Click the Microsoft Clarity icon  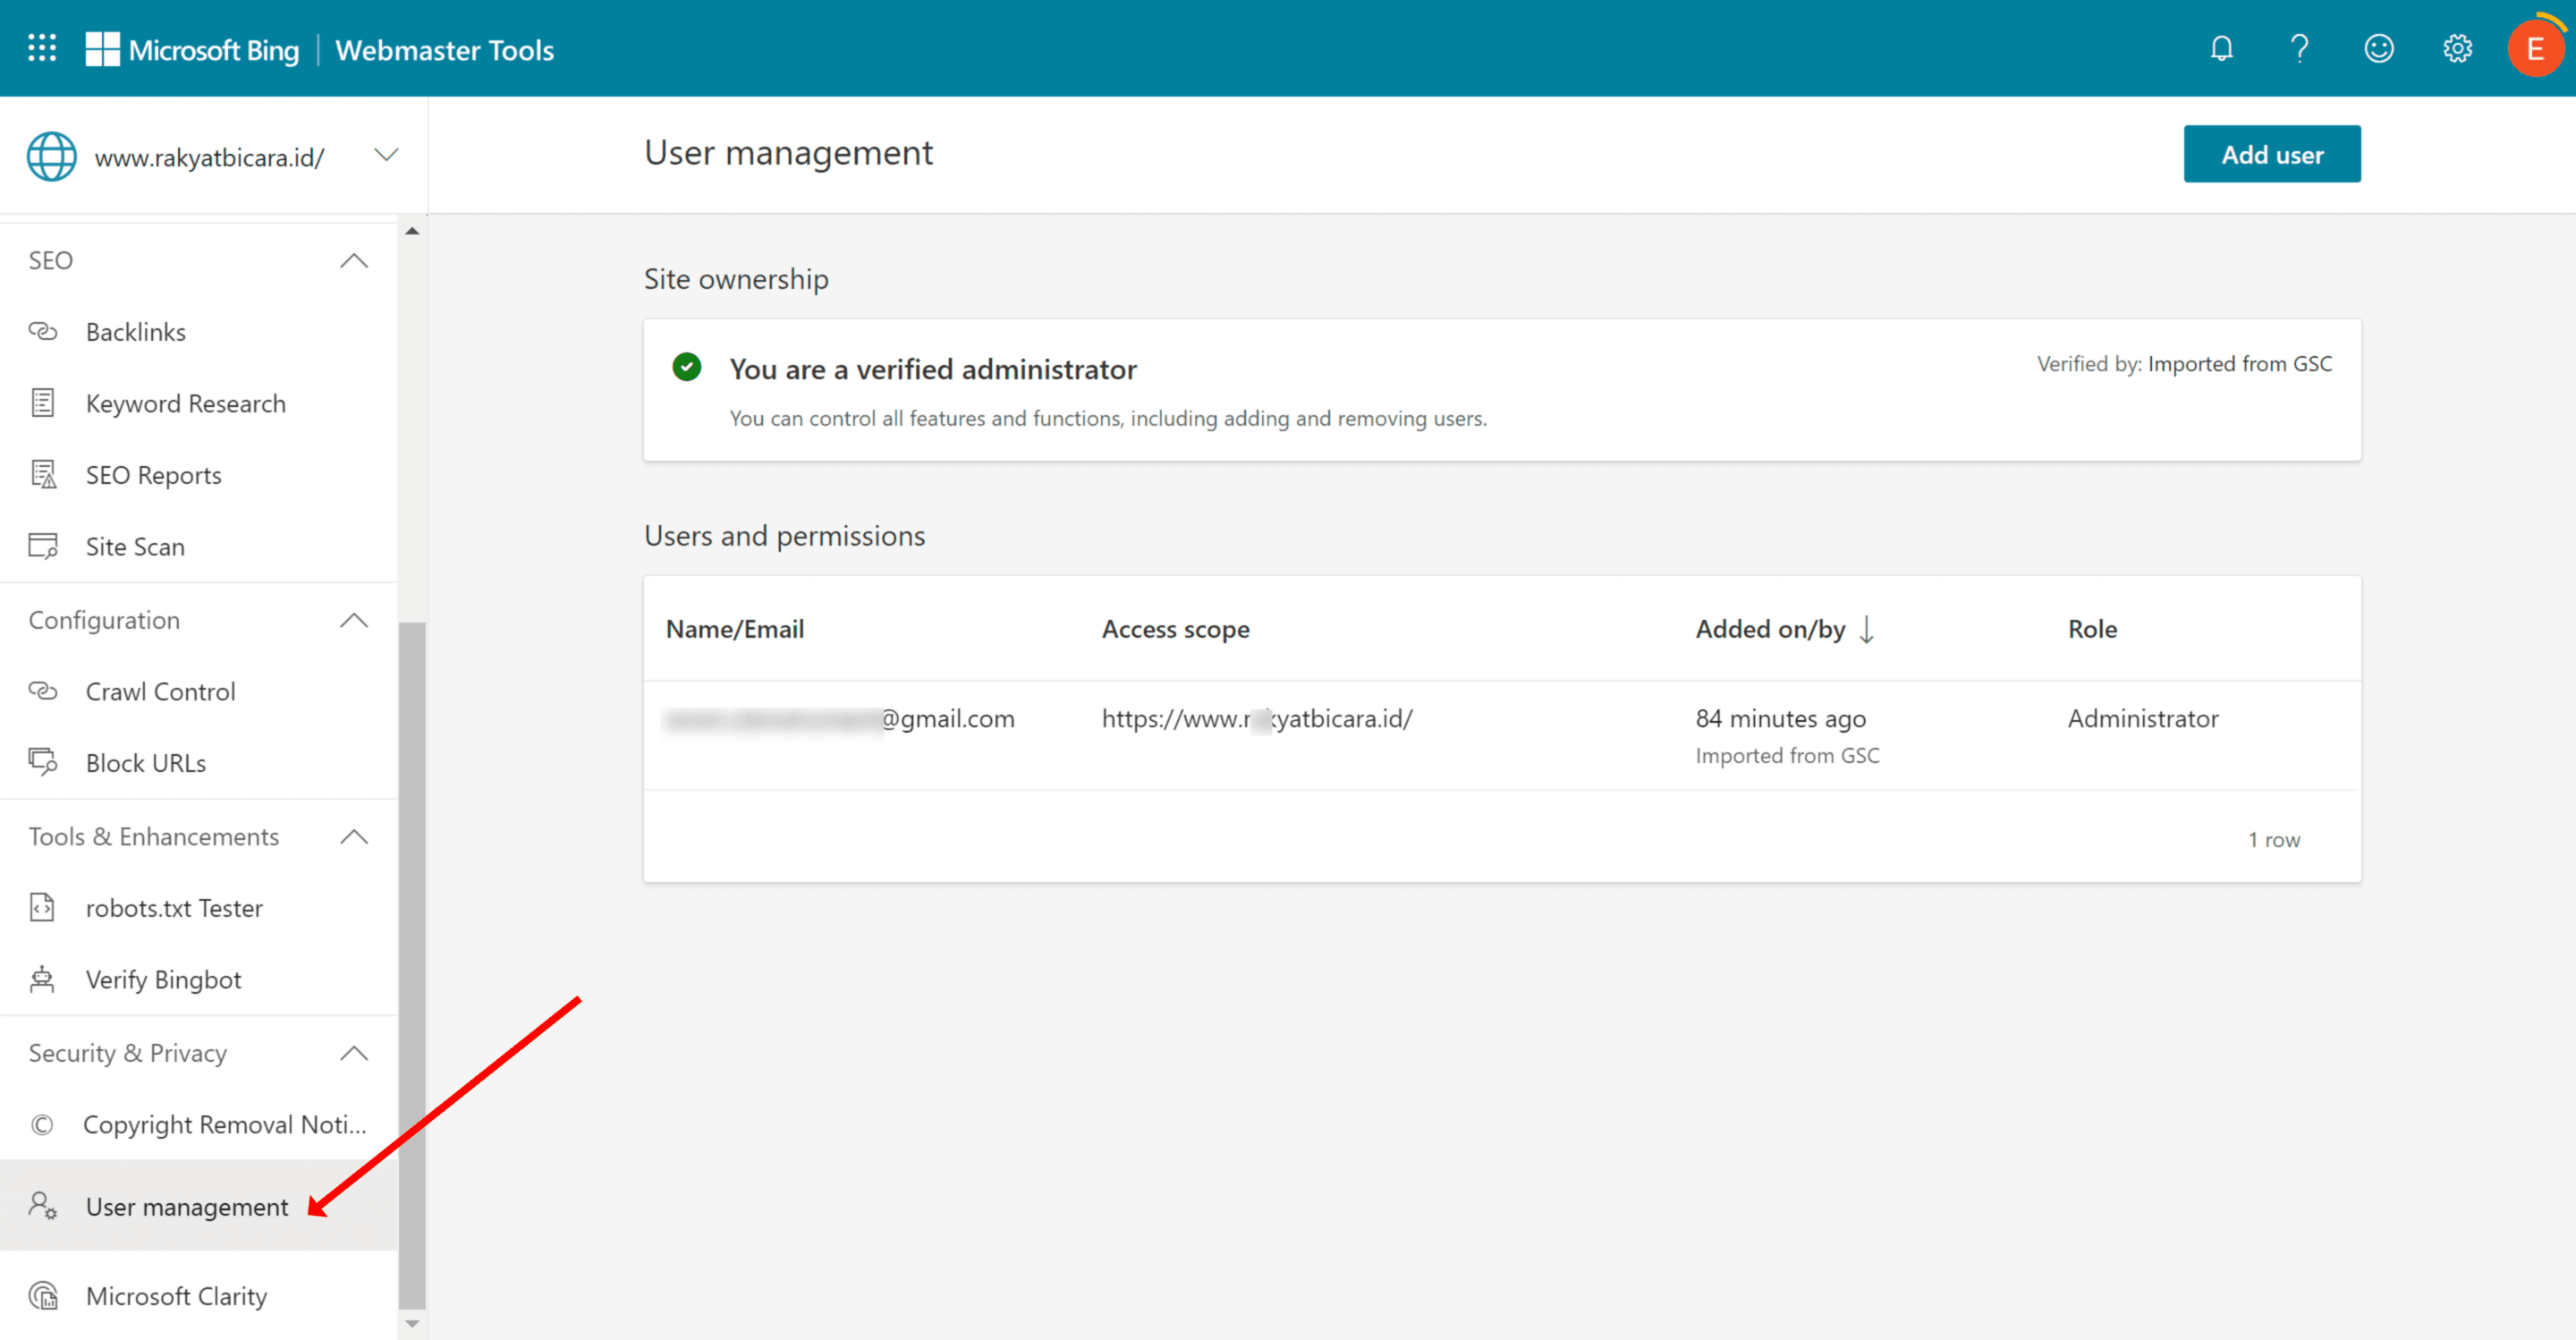pyautogui.click(x=46, y=1294)
